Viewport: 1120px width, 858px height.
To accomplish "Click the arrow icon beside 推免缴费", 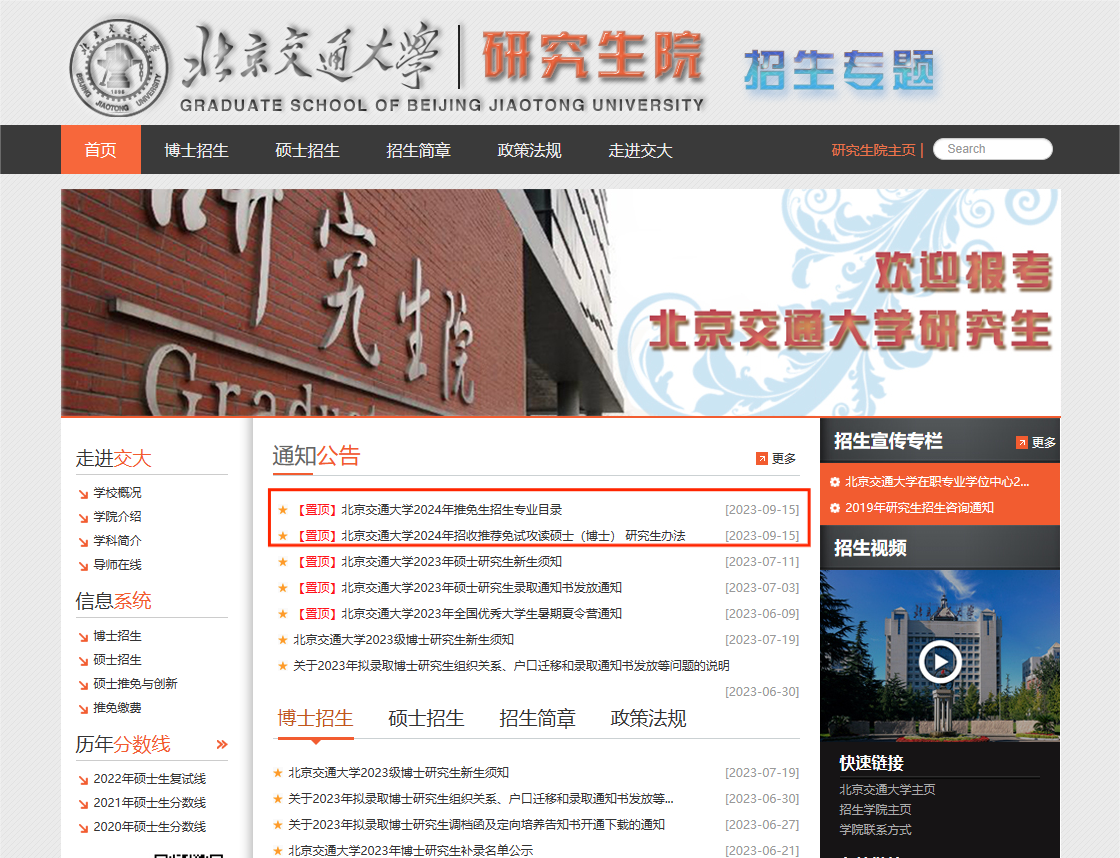I will pyautogui.click(x=84, y=709).
